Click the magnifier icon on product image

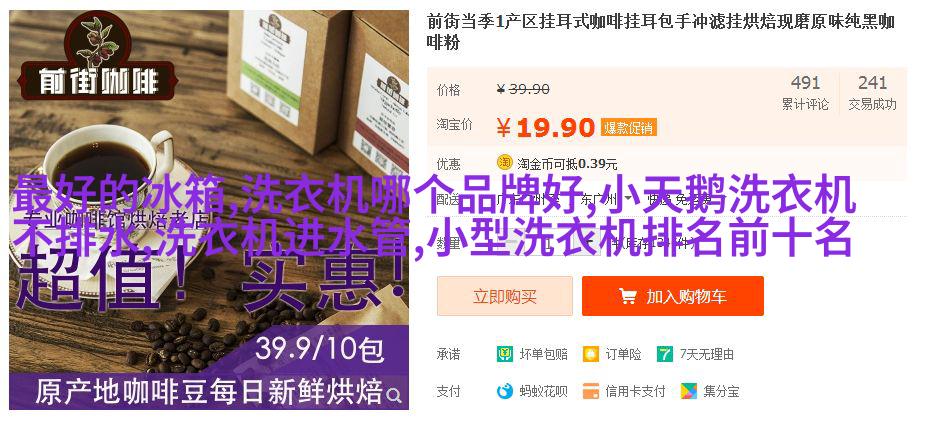pyautogui.click(x=394, y=394)
